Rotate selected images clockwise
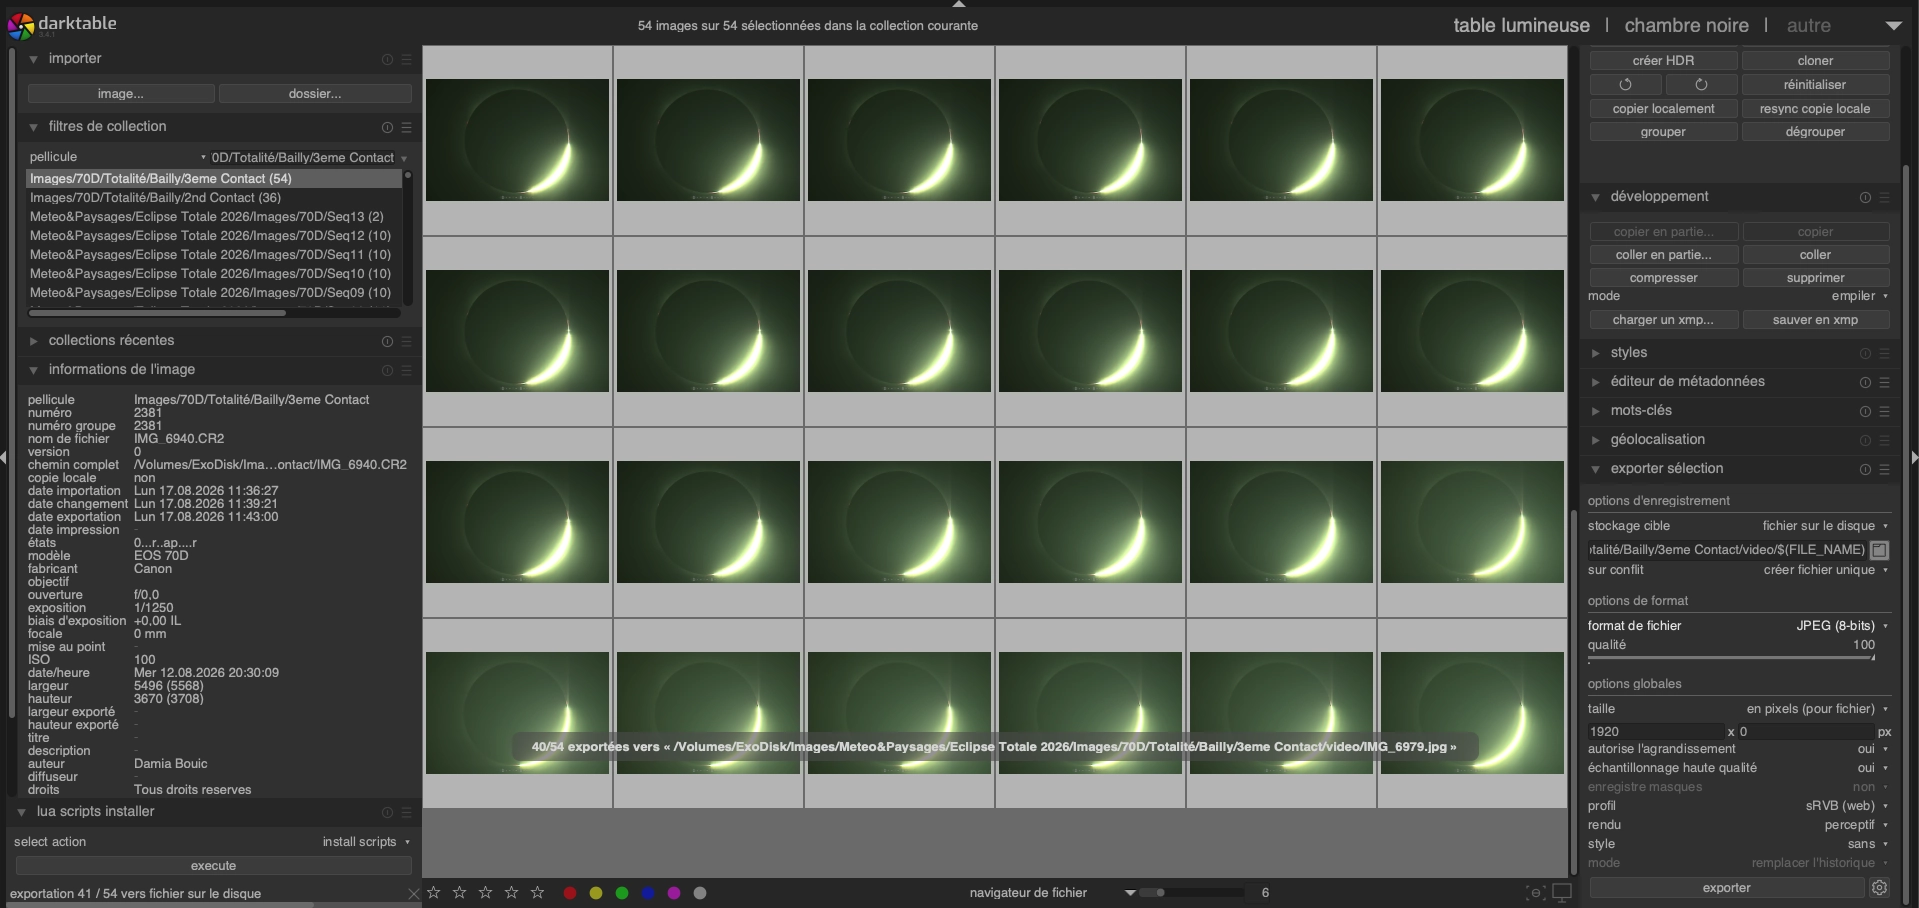The width and height of the screenshot is (1919, 908). pos(1701,85)
